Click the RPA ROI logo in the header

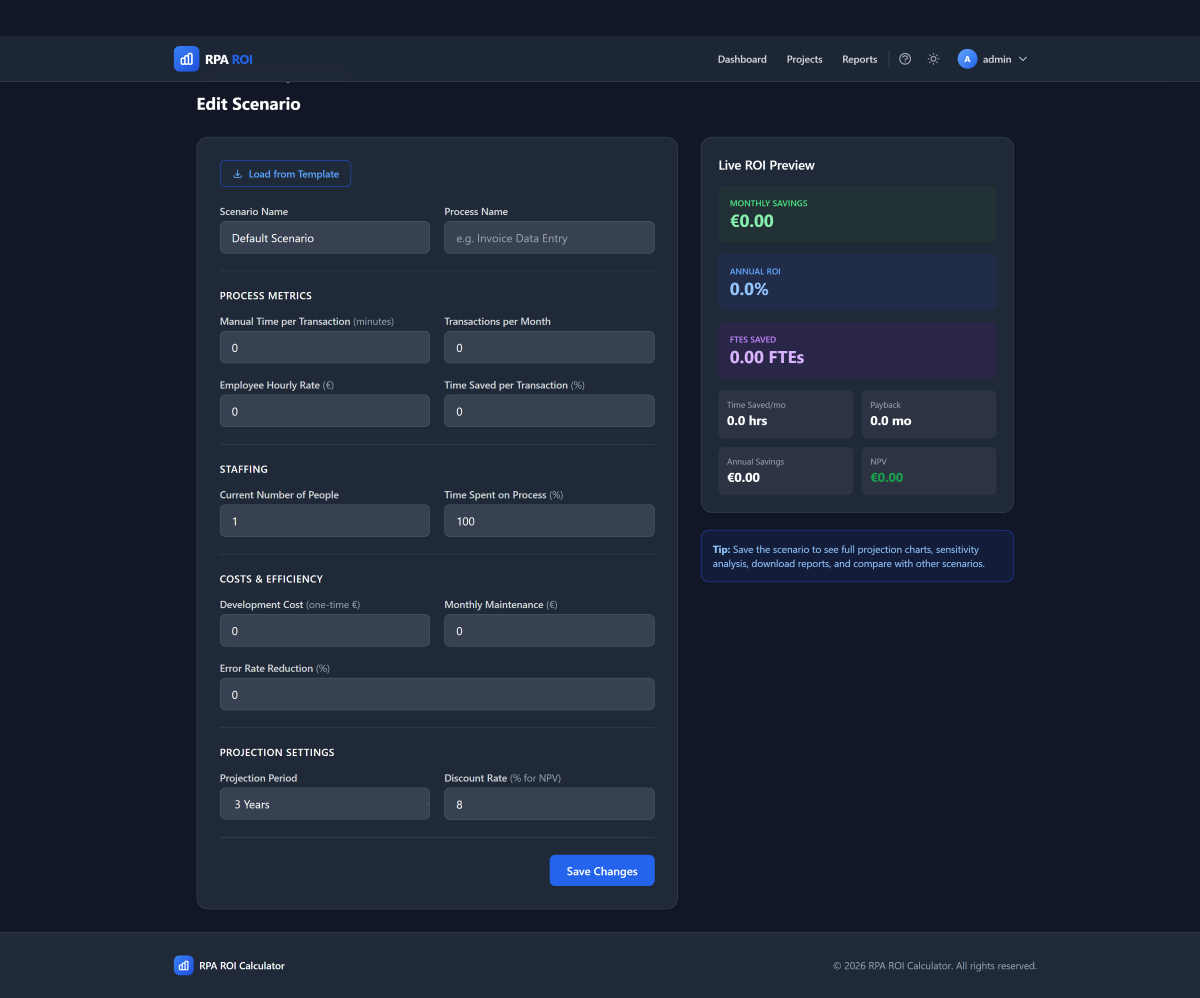click(x=213, y=58)
